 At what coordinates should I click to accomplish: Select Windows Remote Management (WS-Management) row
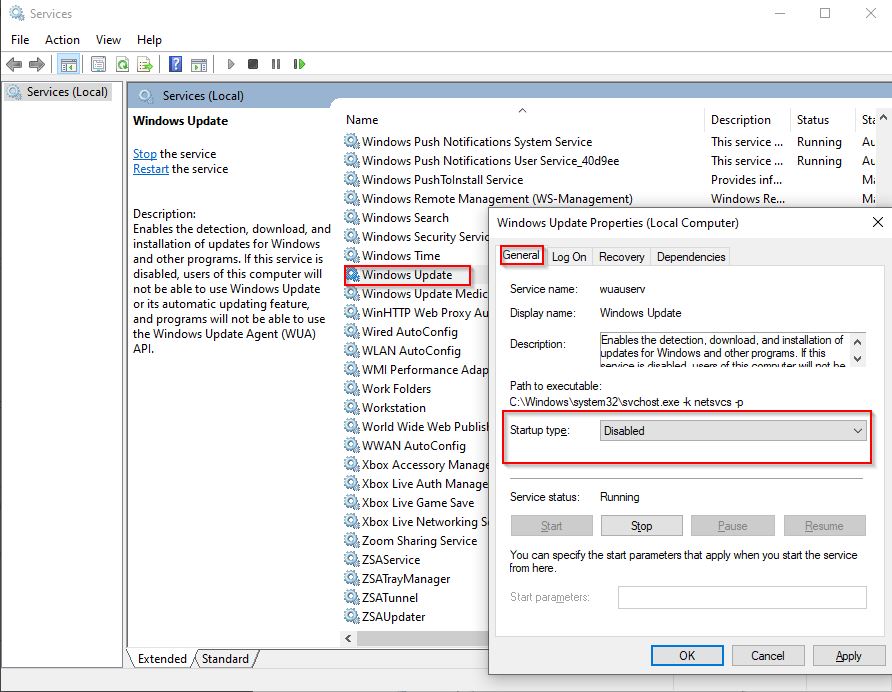(497, 199)
